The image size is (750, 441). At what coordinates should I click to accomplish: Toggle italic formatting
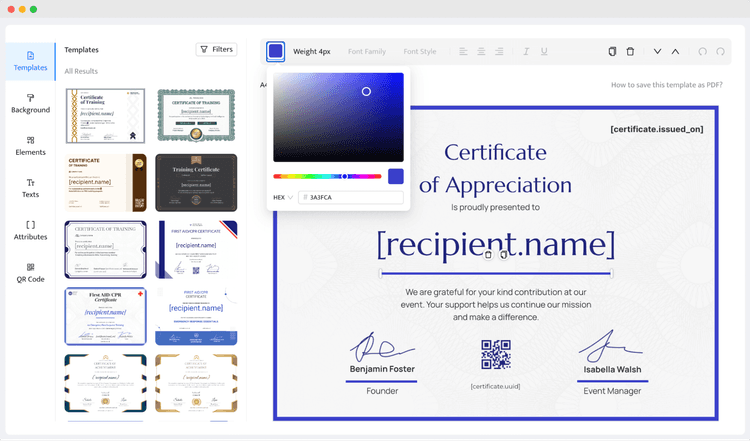click(526, 51)
